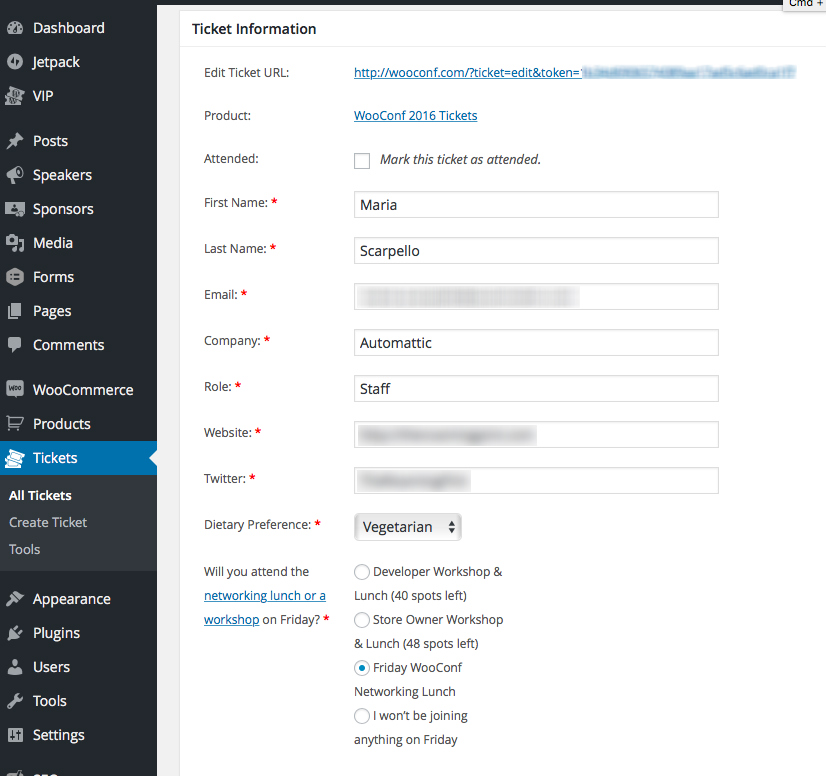Check Mark this ticket as attended
Viewport: 826px width, 776px height.
click(x=362, y=161)
